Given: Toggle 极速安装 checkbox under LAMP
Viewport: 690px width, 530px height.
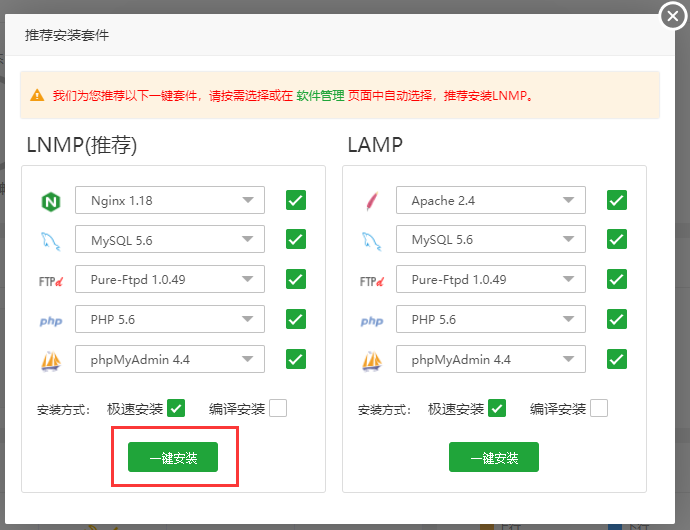Looking at the screenshot, I should pos(497,408).
